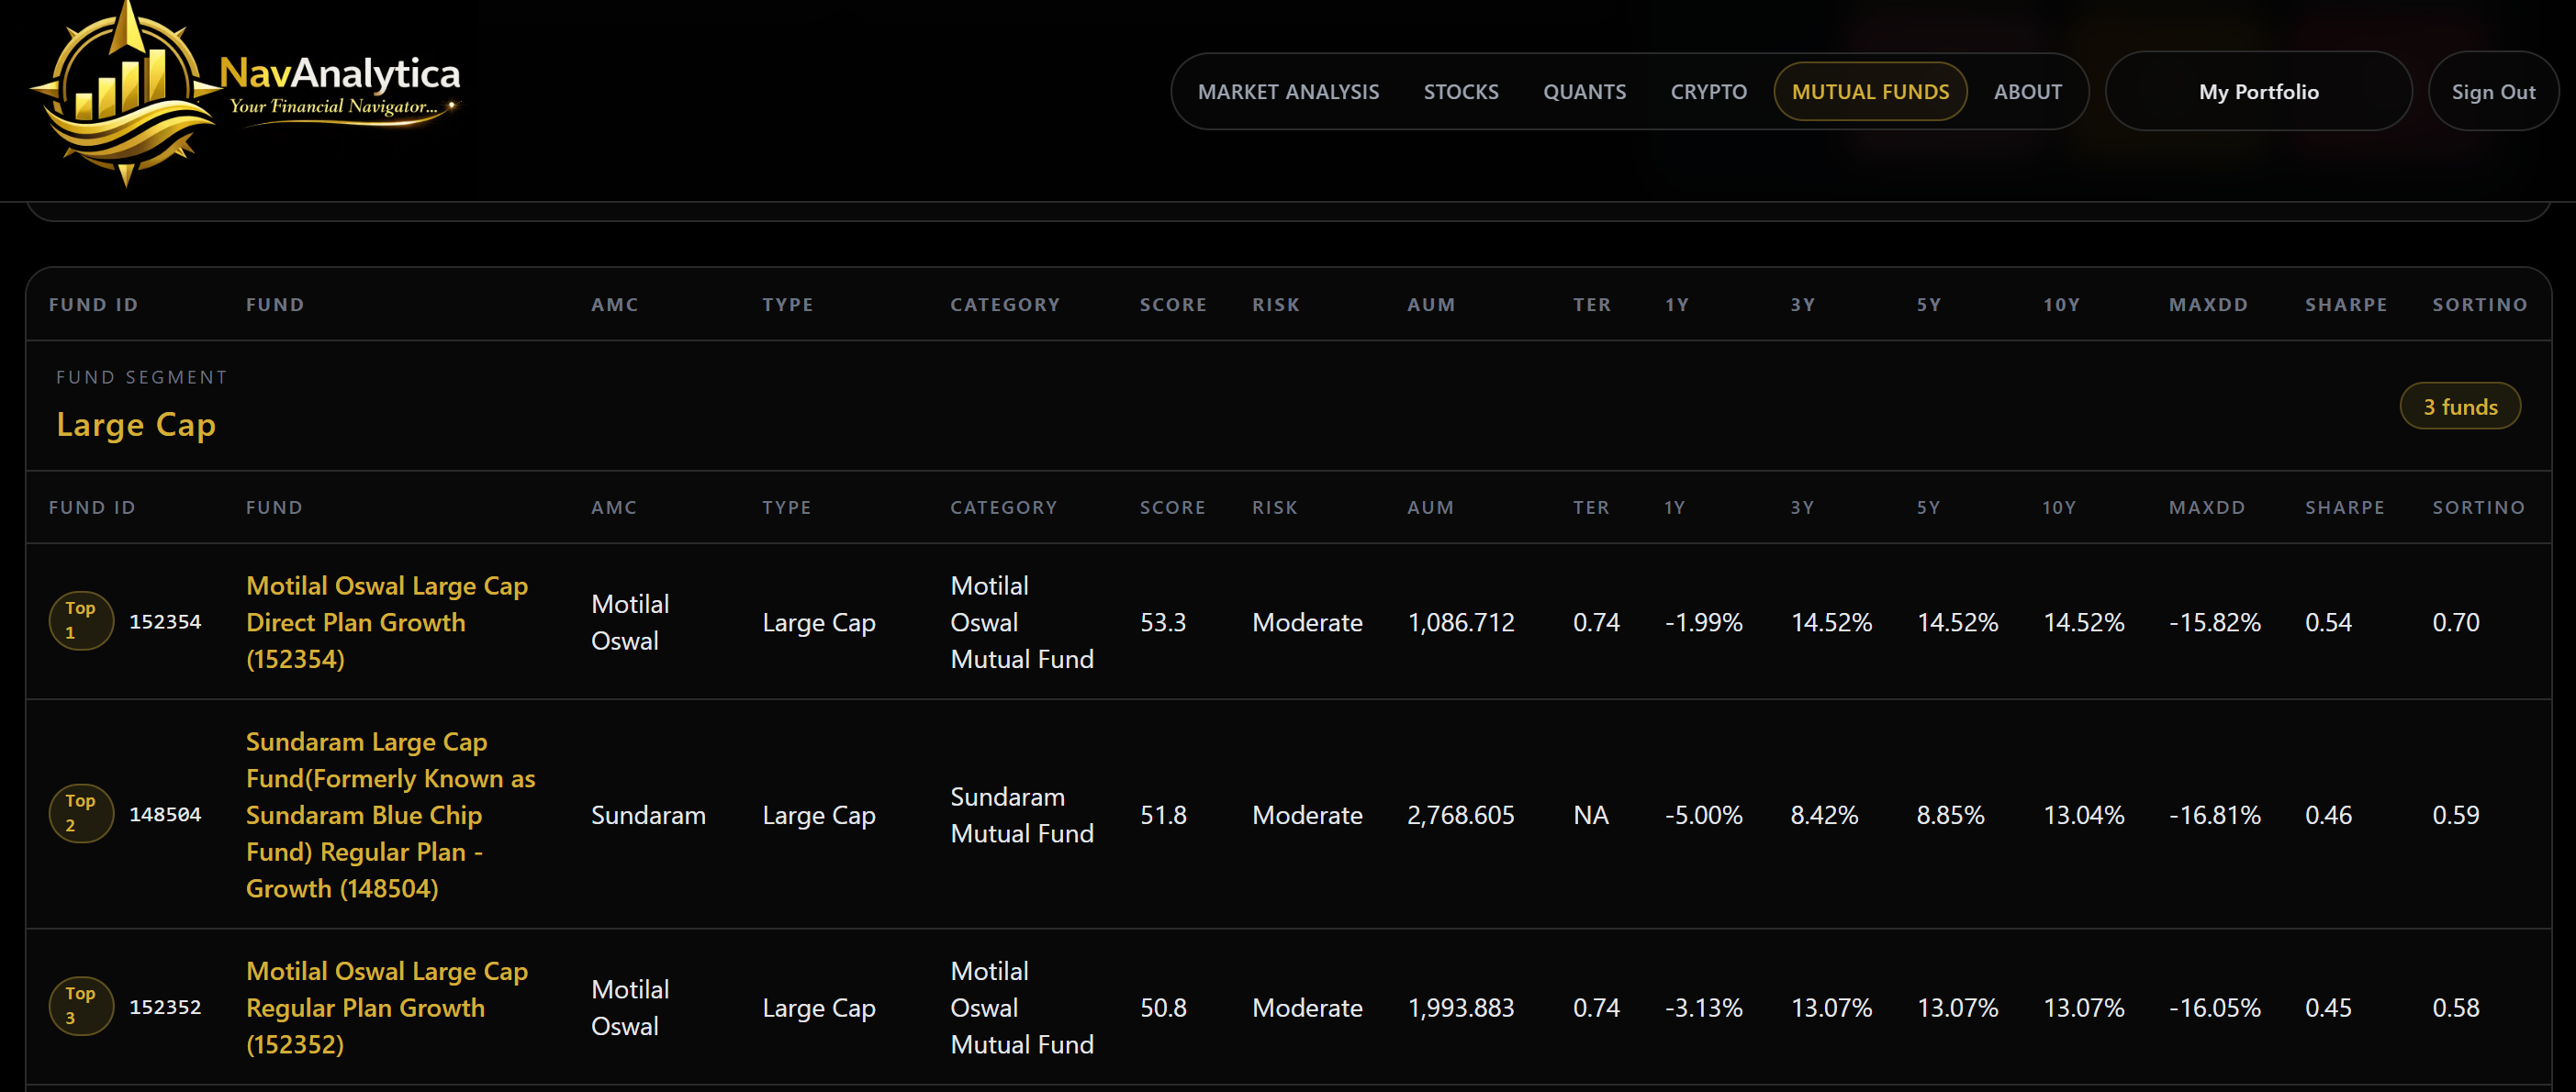Screen dimensions: 2576x1092
Task: Open My Portfolio
Action: click(x=2258, y=92)
